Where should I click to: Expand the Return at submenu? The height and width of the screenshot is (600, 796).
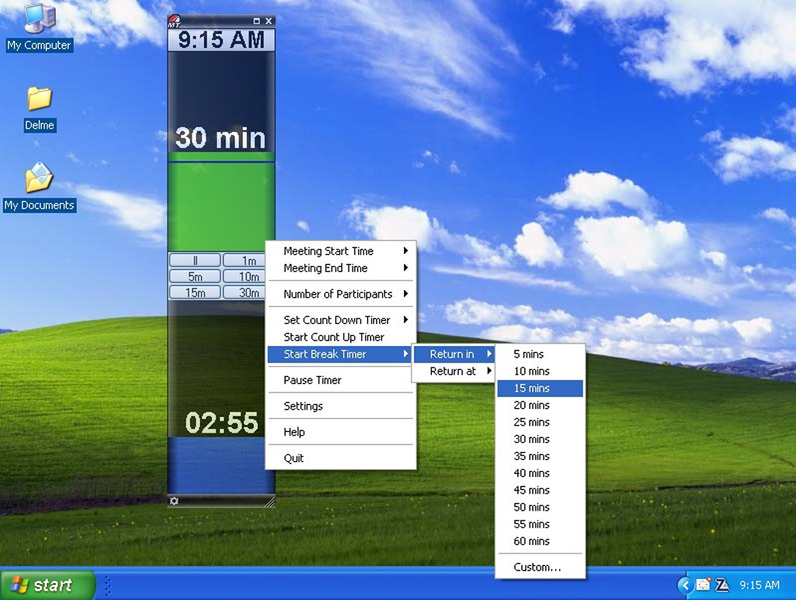(x=453, y=371)
